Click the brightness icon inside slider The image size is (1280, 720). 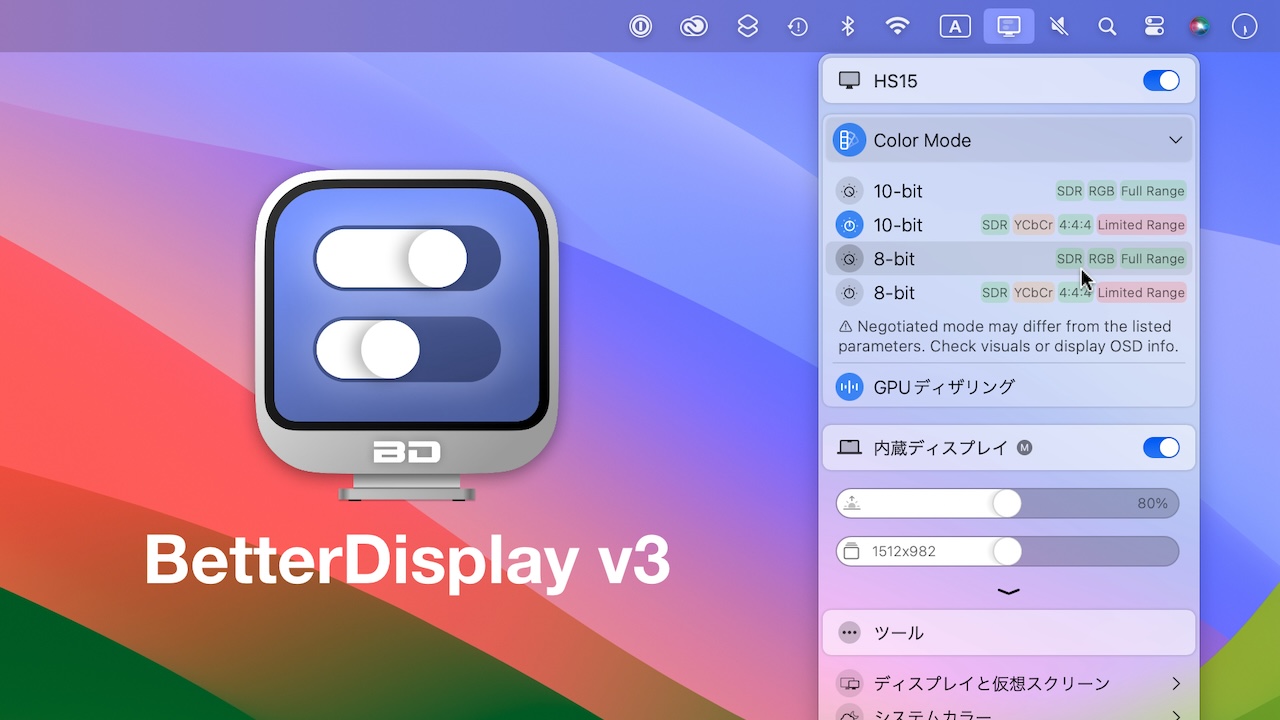tap(851, 503)
